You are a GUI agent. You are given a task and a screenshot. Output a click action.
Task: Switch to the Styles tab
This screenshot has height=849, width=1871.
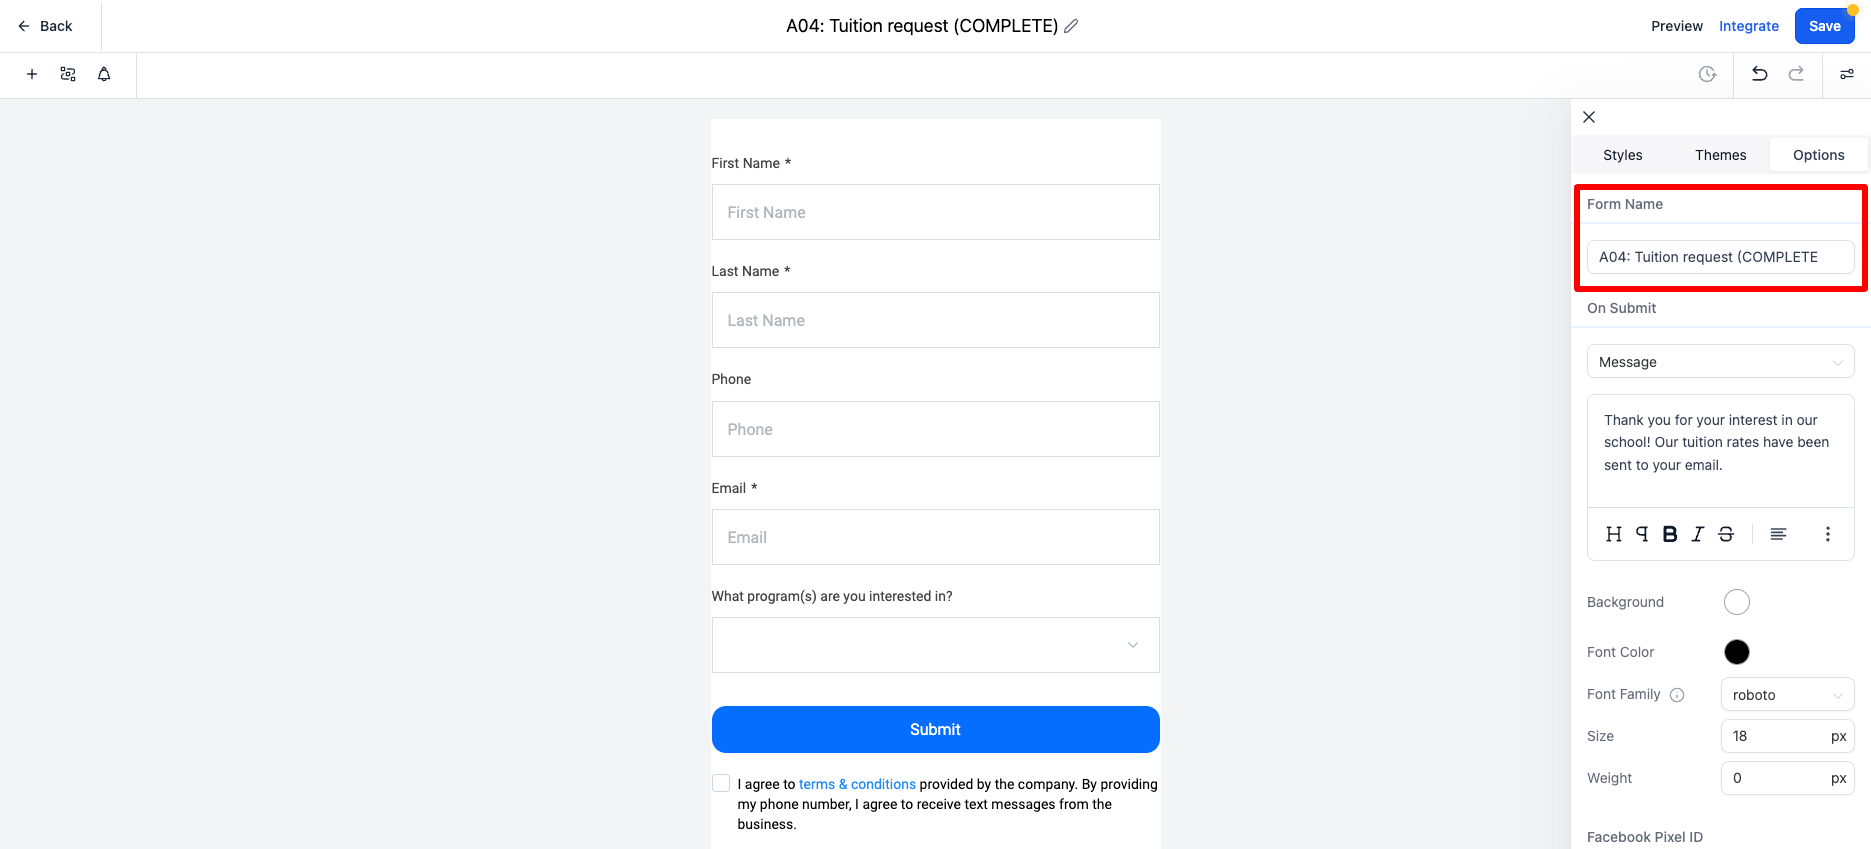1622,155
